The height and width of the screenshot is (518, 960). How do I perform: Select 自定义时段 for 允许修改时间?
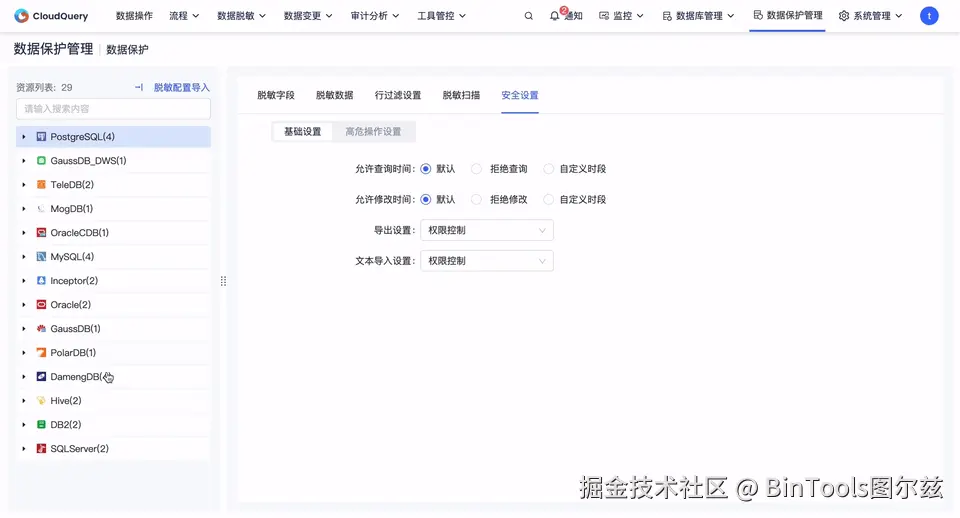(x=549, y=200)
